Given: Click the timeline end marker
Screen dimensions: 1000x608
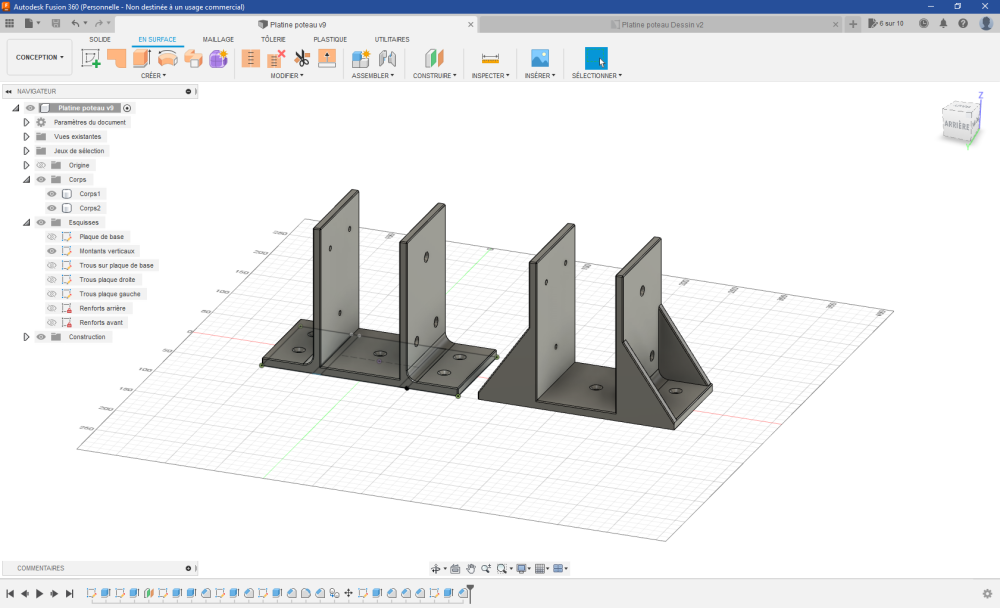Looking at the screenshot, I should (468, 592).
